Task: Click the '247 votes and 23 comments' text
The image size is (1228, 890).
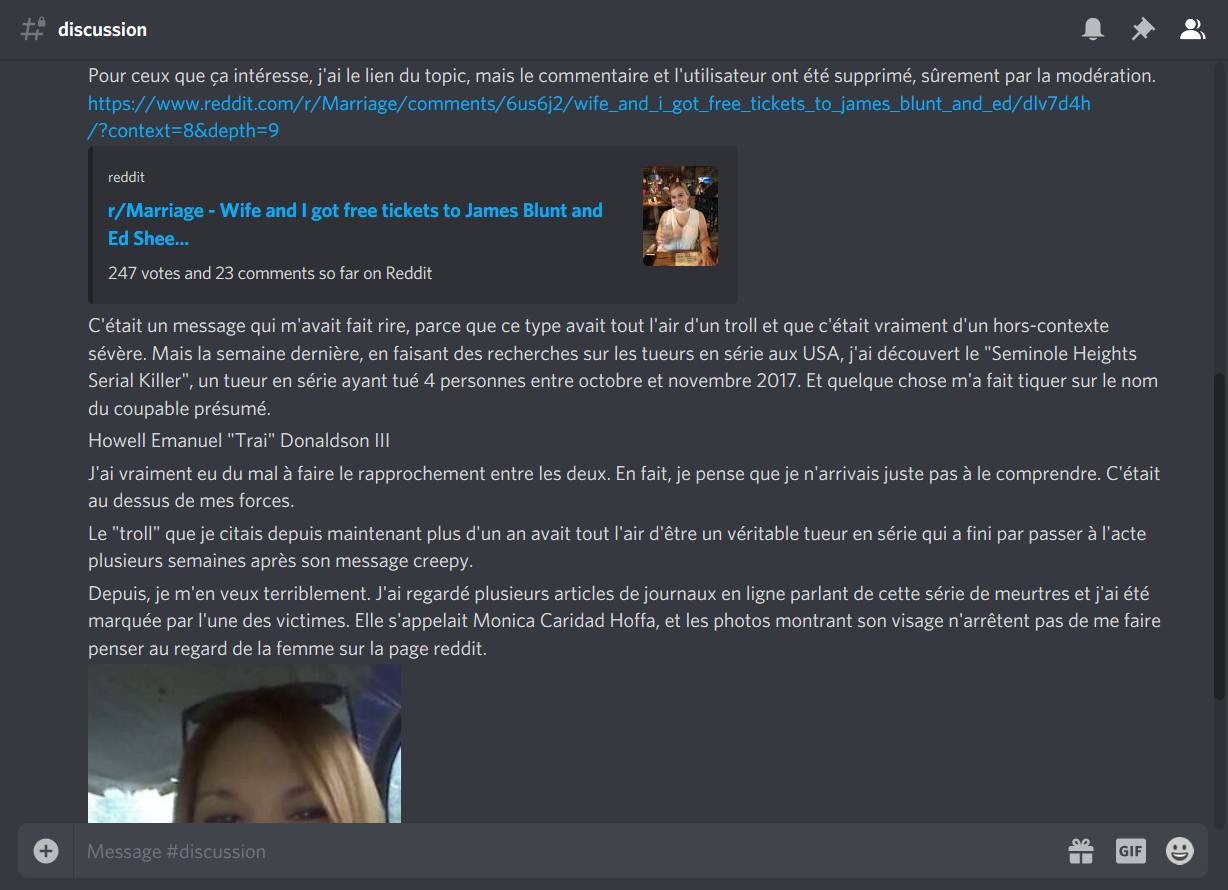Action: (x=270, y=272)
